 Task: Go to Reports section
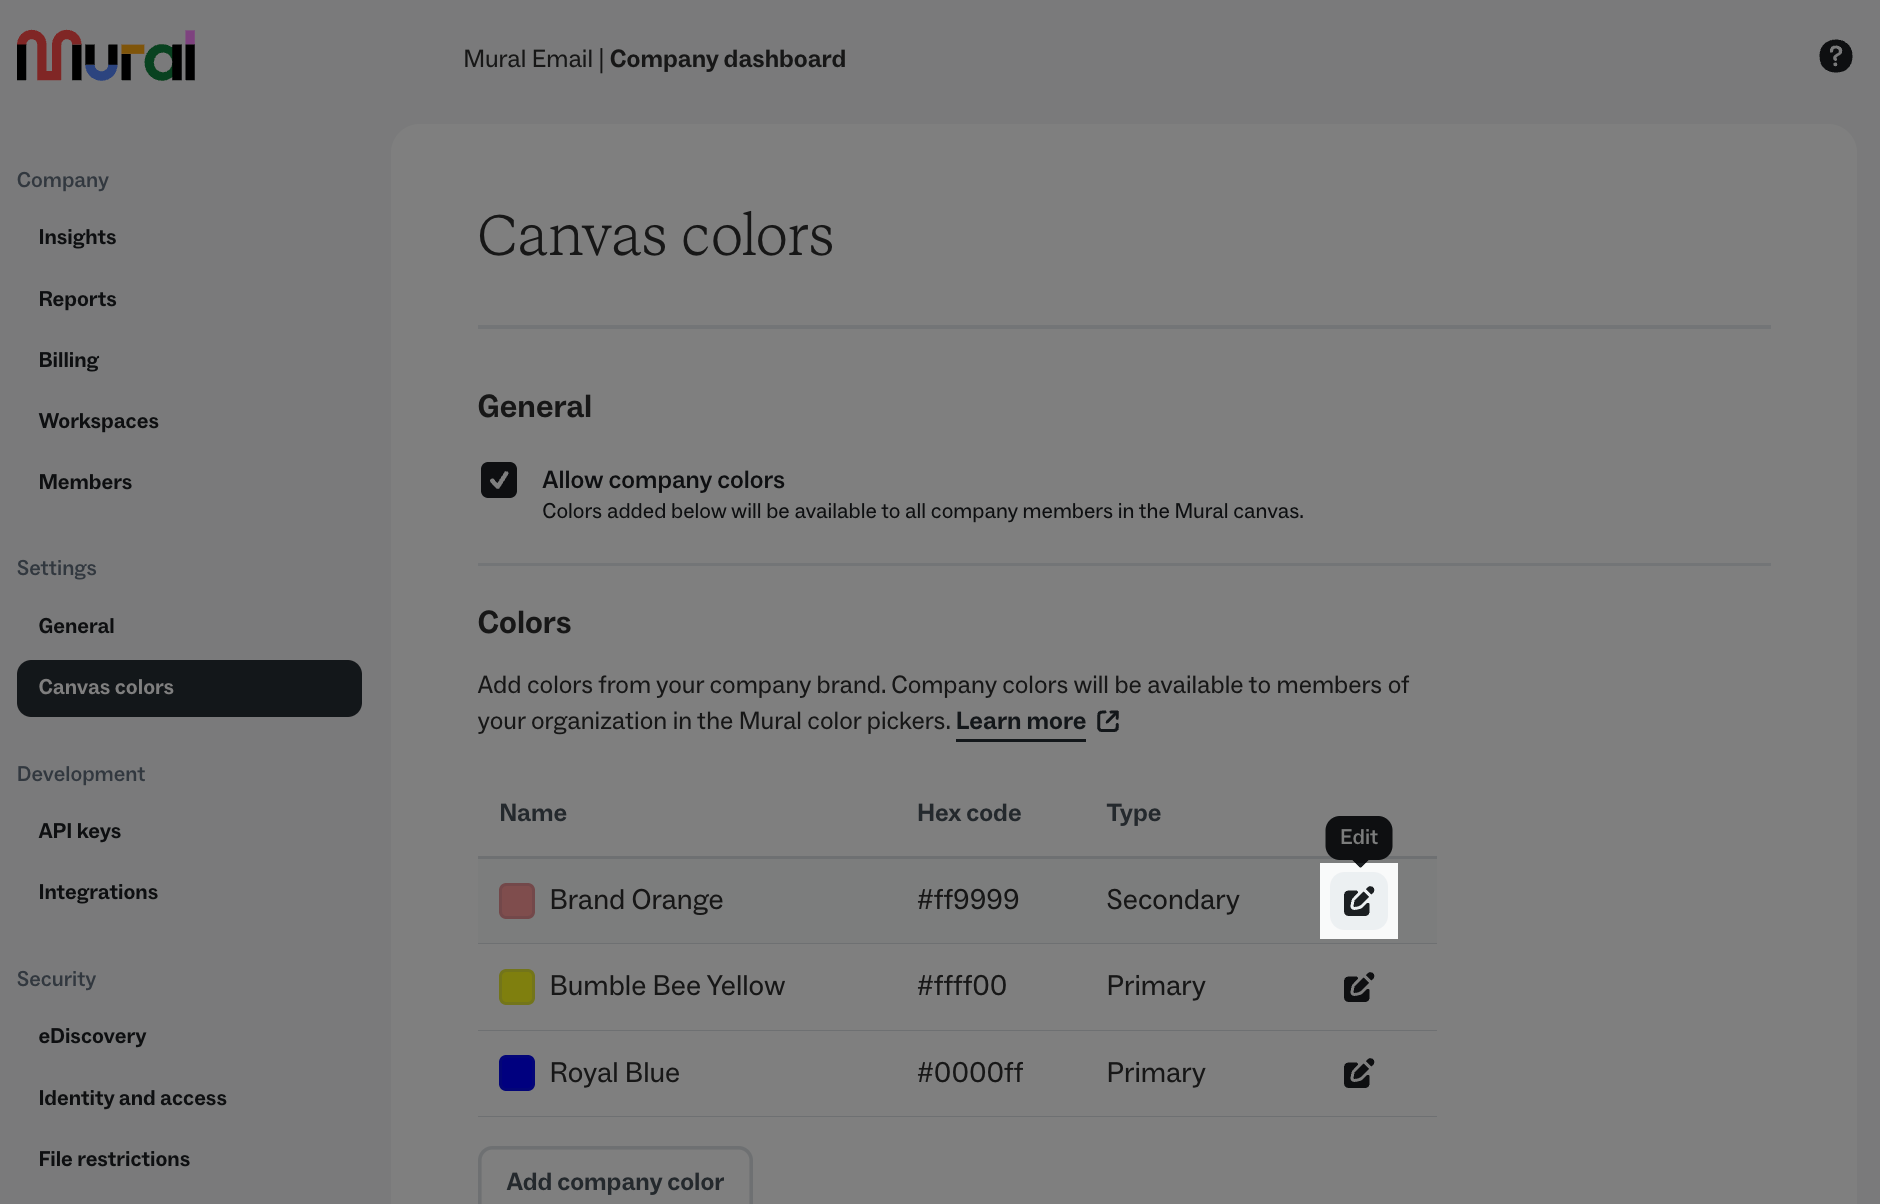coord(77,299)
